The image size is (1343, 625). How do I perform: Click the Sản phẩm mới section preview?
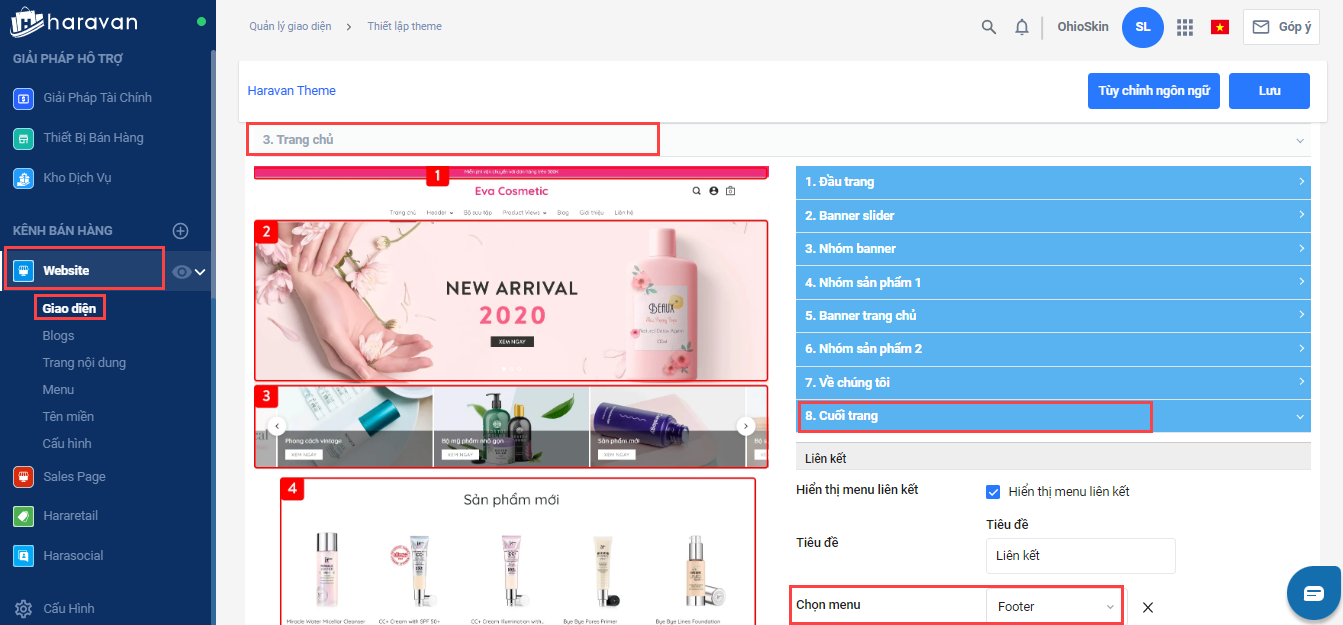pos(517,551)
